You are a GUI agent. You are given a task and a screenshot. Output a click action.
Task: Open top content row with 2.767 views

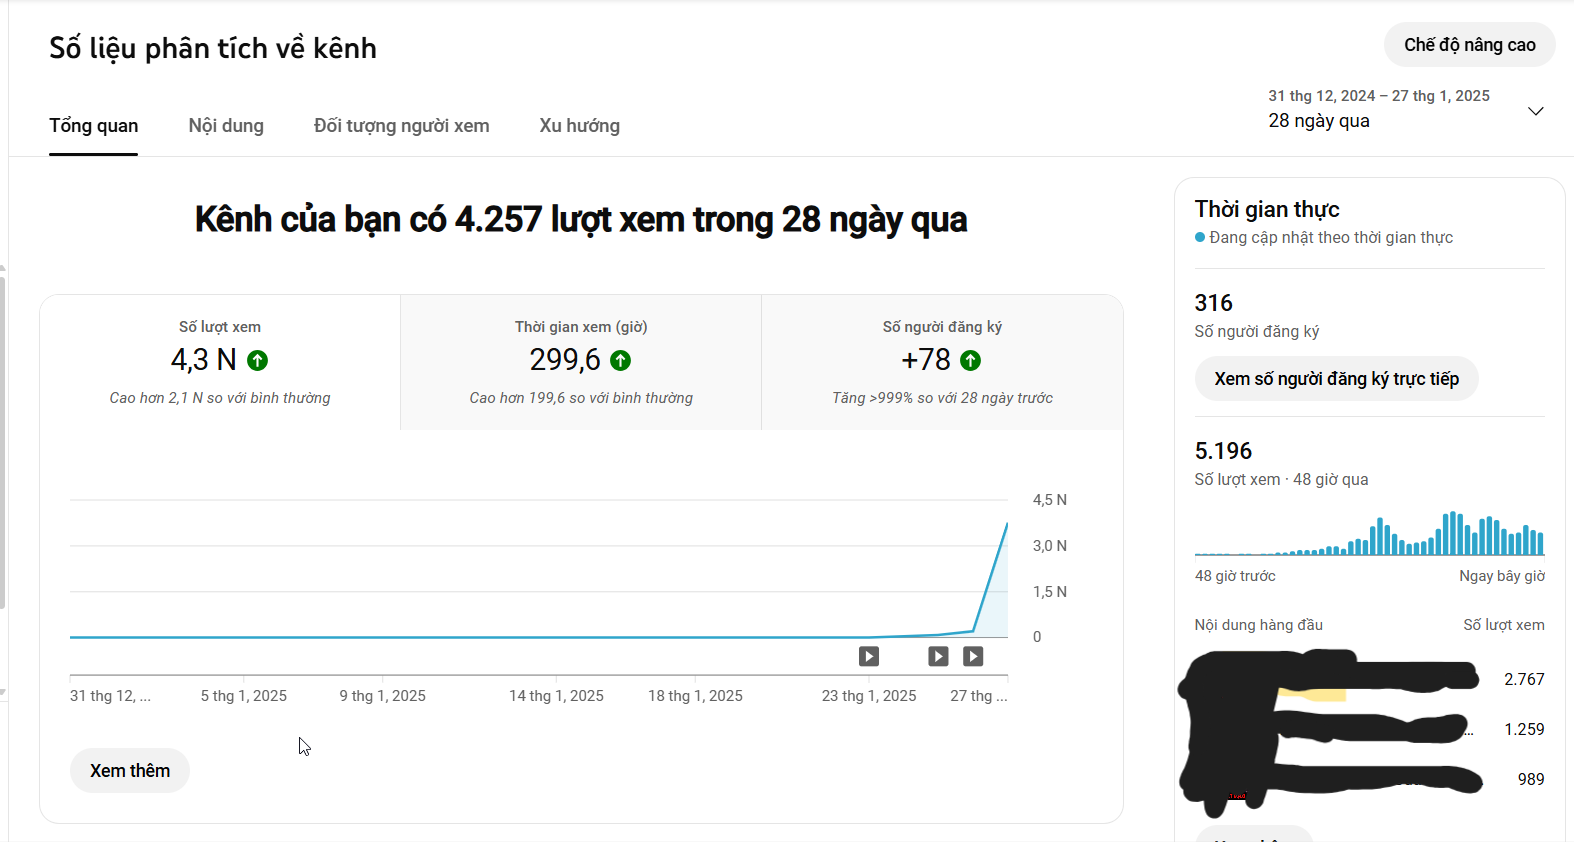(x=1360, y=679)
